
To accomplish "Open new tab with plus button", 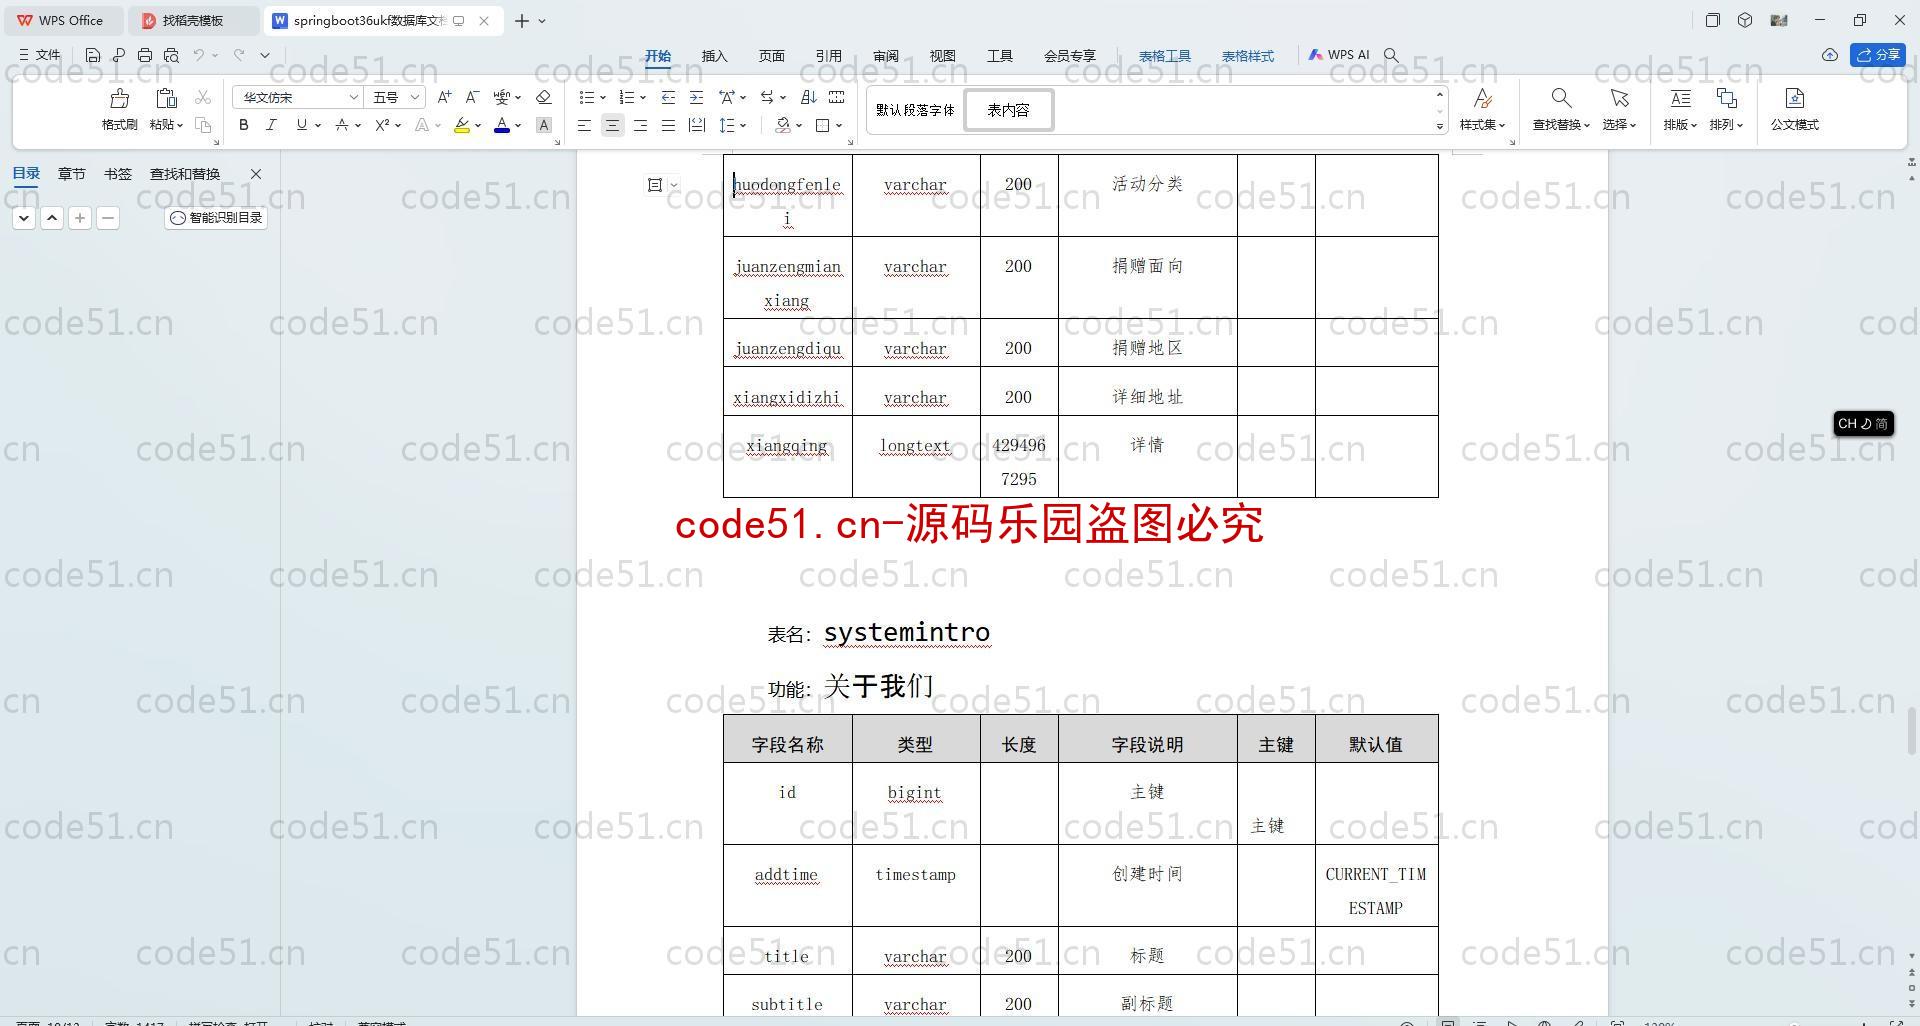I will tap(522, 20).
